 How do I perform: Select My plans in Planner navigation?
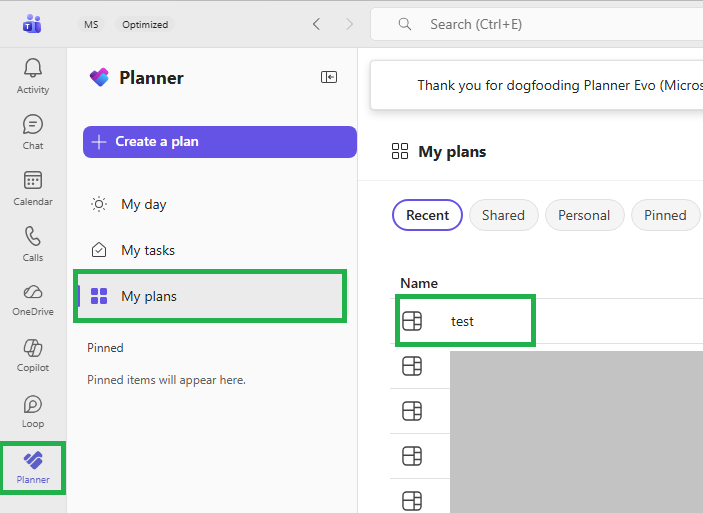pyautogui.click(x=210, y=296)
